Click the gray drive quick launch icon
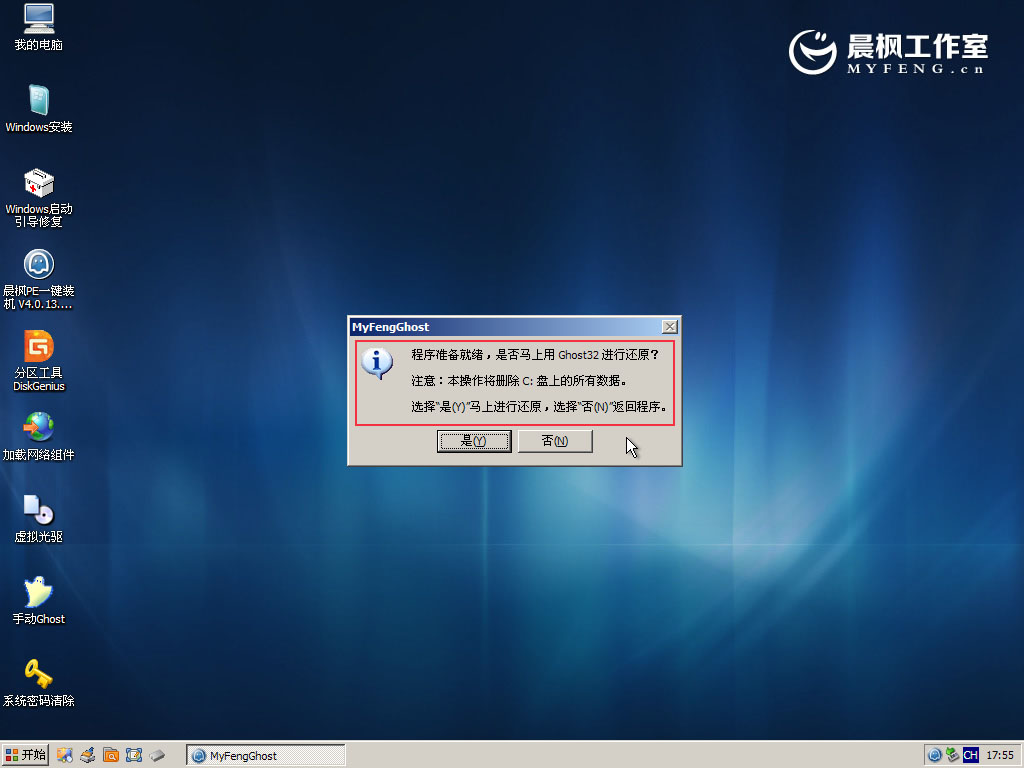The image size is (1024, 768). [x=157, y=755]
